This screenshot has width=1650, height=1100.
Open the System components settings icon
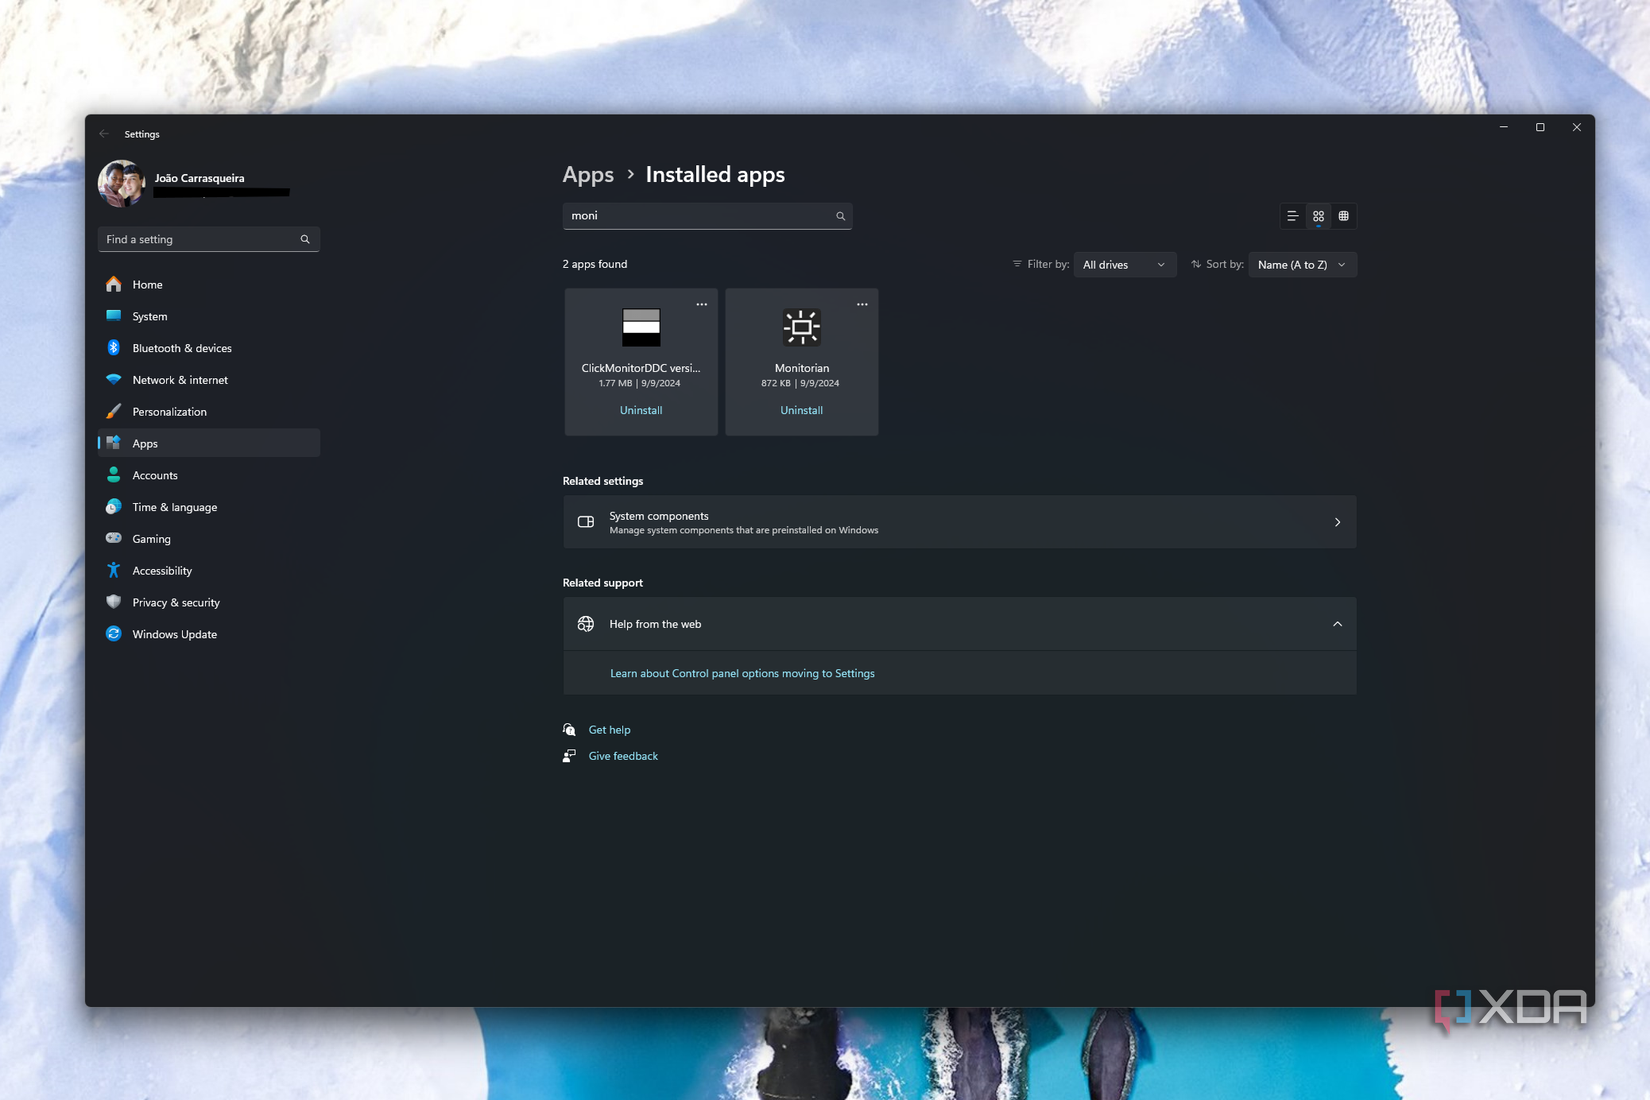(x=585, y=521)
